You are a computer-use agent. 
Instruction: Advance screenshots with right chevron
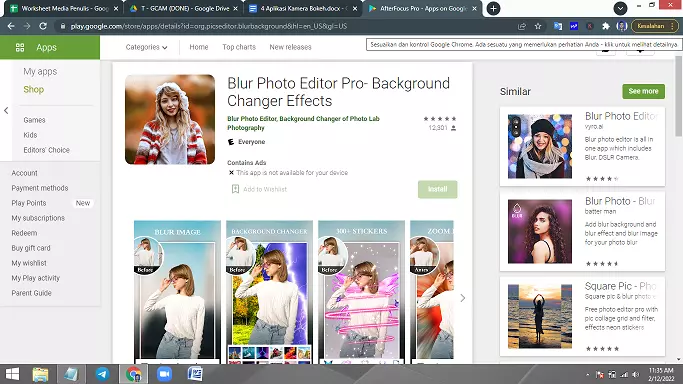tap(463, 298)
